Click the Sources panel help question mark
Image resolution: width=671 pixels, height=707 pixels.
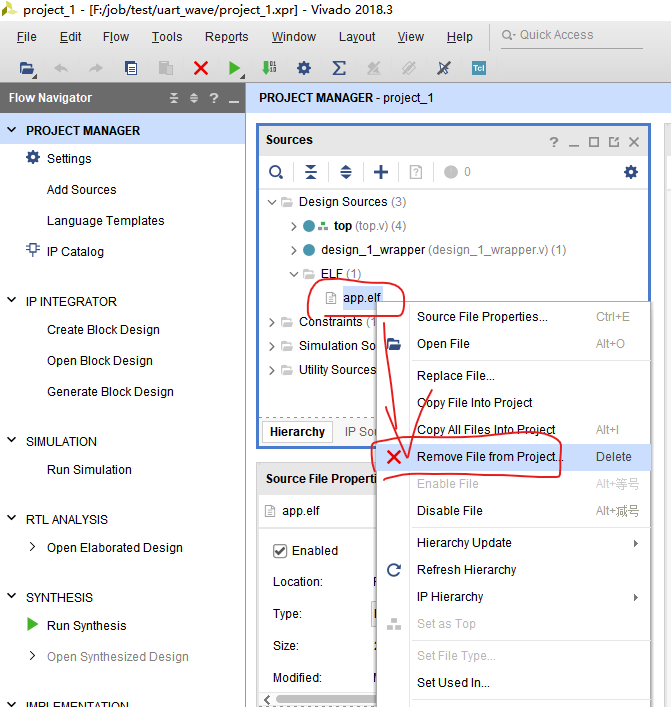(x=554, y=142)
